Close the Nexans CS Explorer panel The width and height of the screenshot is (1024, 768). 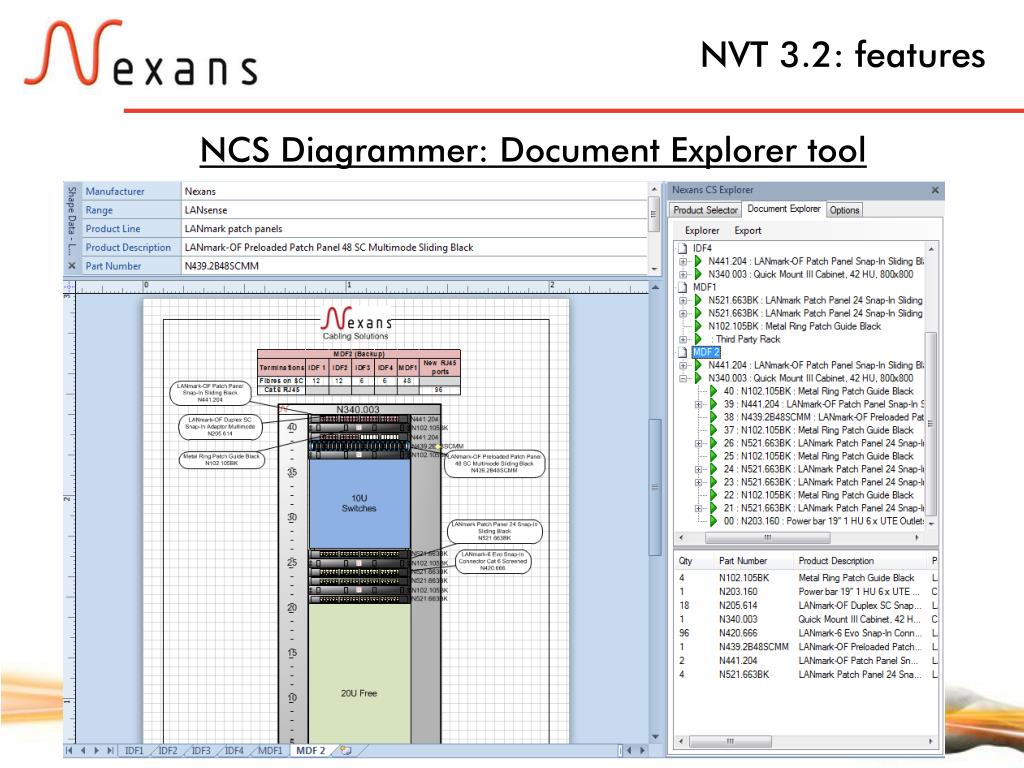[935, 190]
